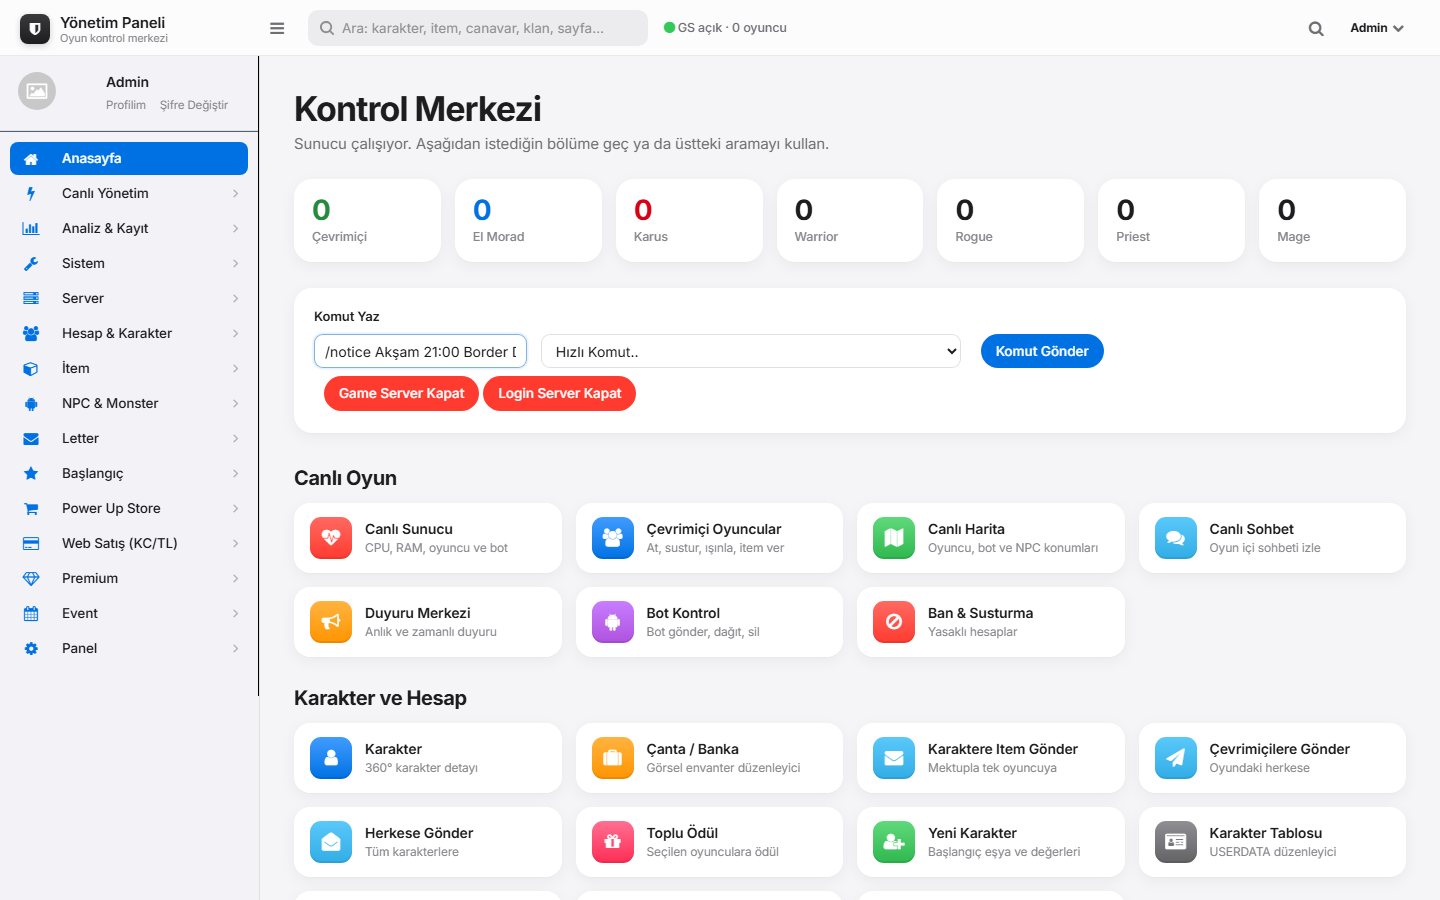Expand Analiz & Kayıt sidebar section
This screenshot has height=900, width=1440.
pos(129,228)
